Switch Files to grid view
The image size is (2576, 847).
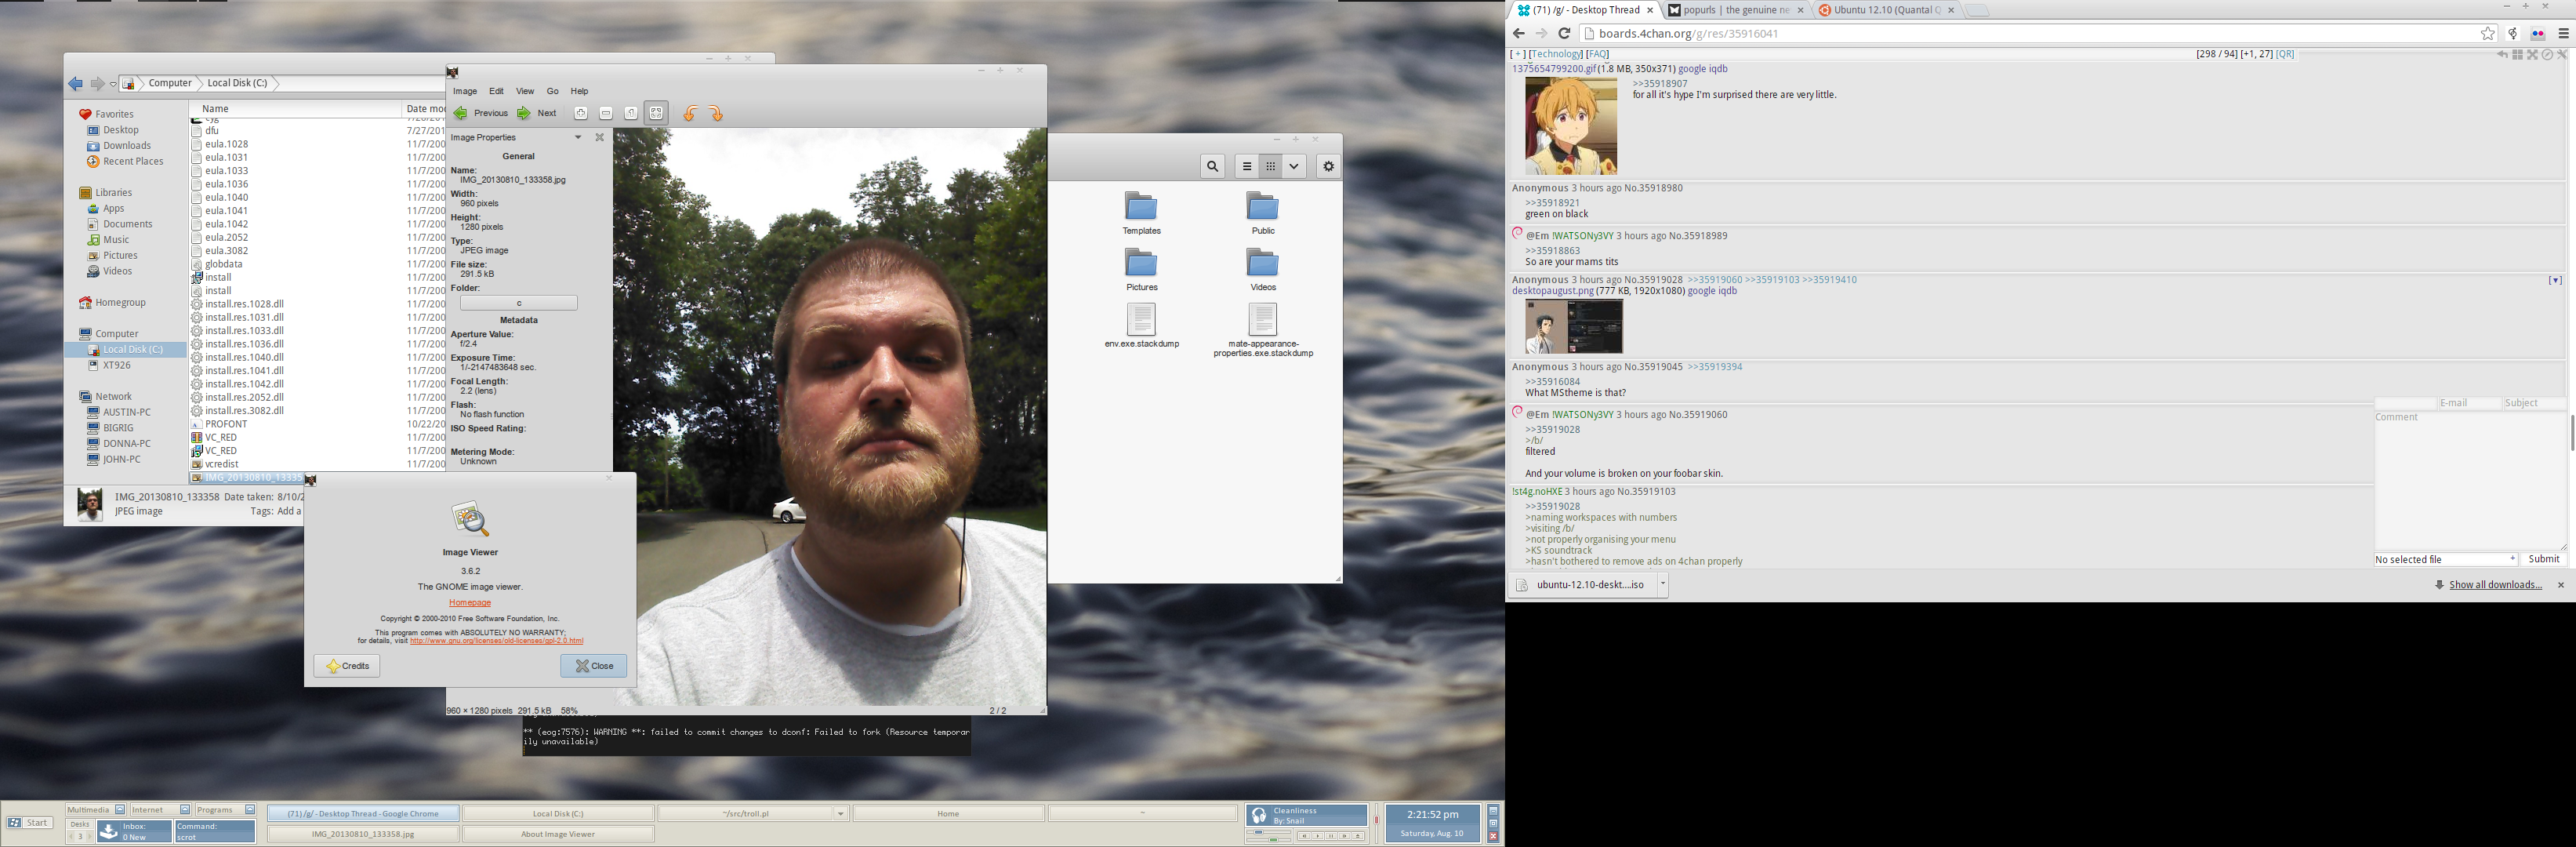click(x=1270, y=167)
